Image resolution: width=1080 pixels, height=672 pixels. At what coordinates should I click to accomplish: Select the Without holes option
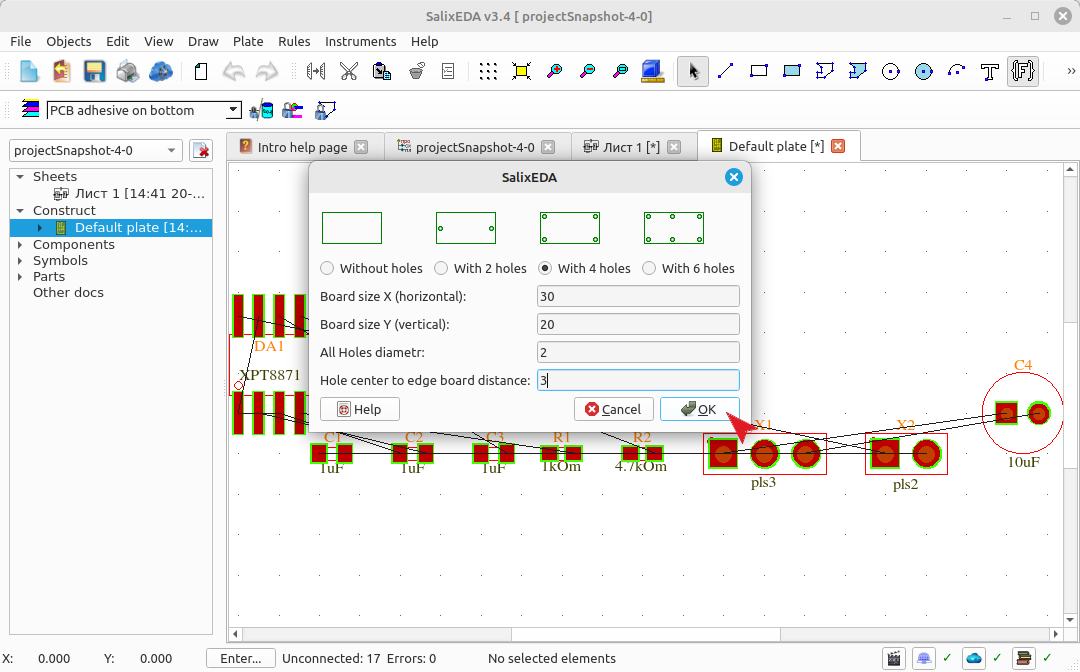[x=372, y=269]
